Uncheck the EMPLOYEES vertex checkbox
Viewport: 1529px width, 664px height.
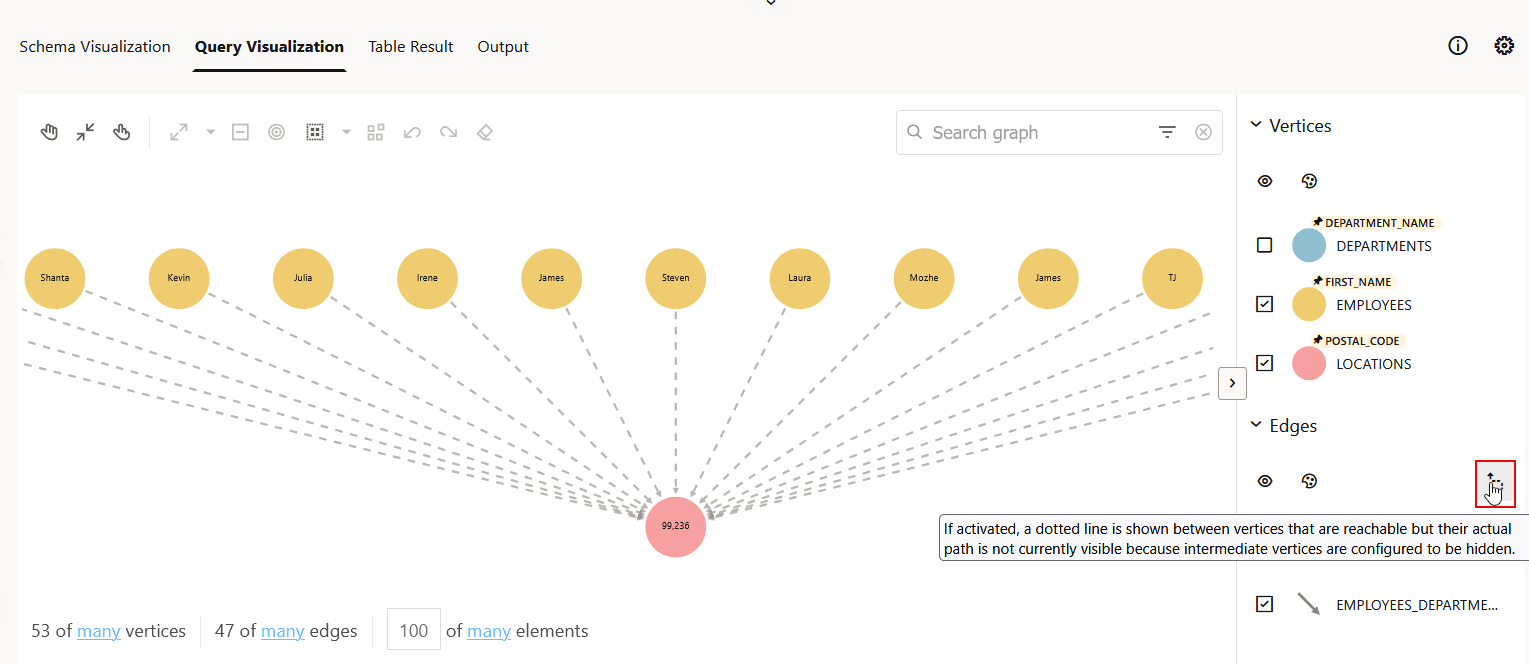point(1265,304)
